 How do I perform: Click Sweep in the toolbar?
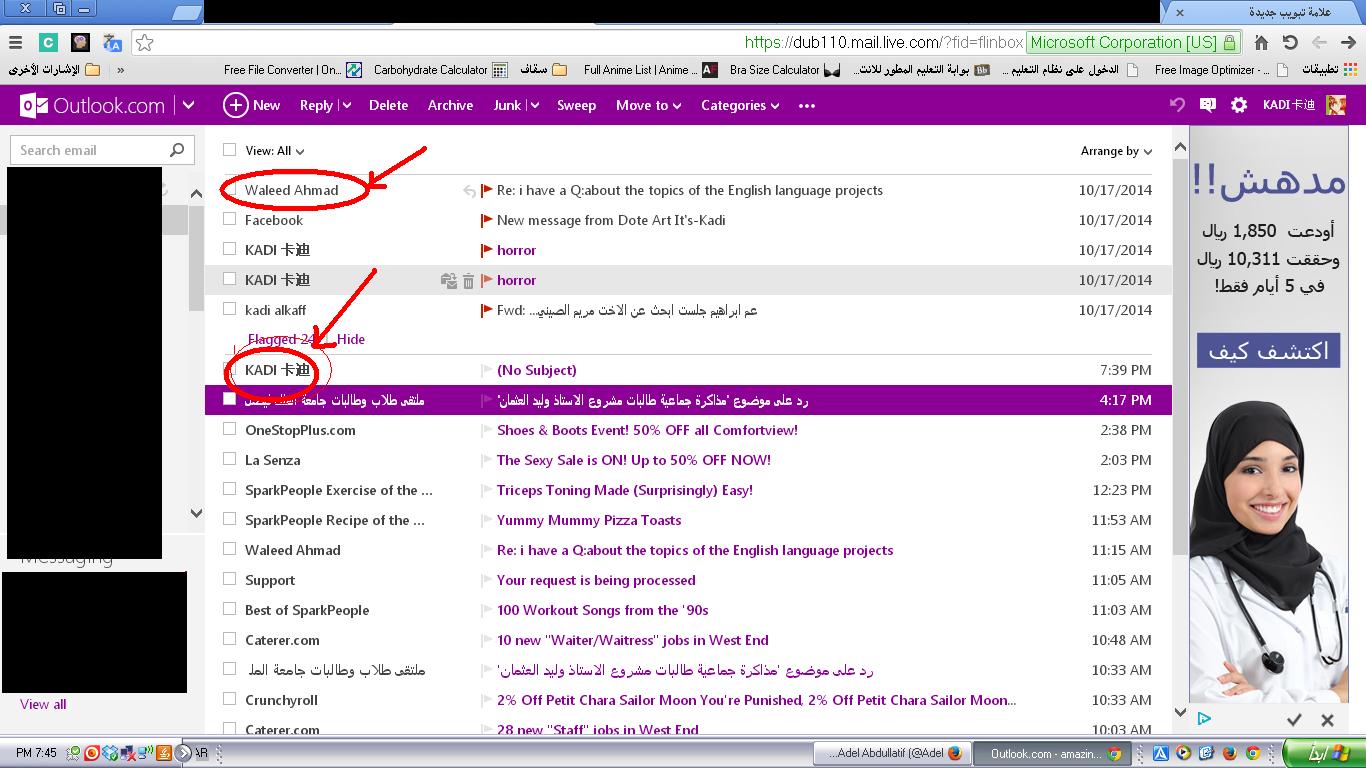(576, 105)
